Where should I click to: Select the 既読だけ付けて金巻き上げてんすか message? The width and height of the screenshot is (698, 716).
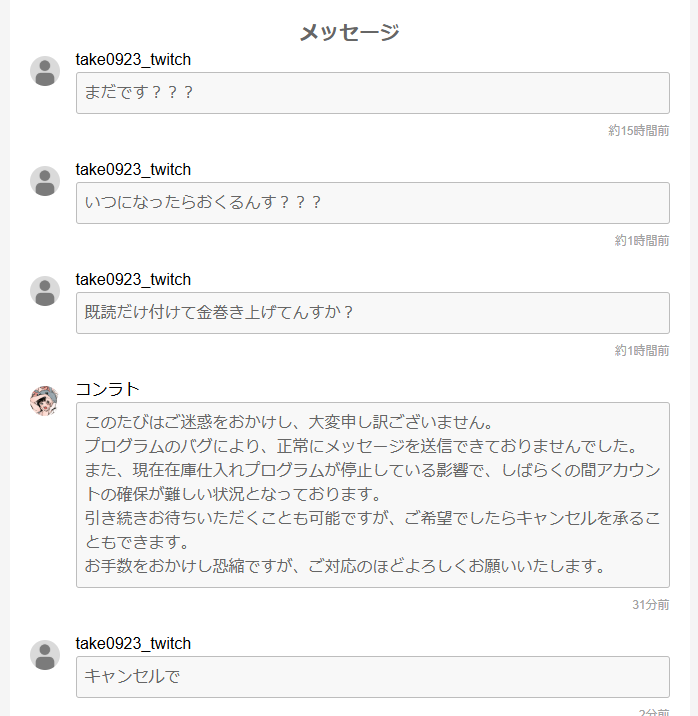coord(373,313)
